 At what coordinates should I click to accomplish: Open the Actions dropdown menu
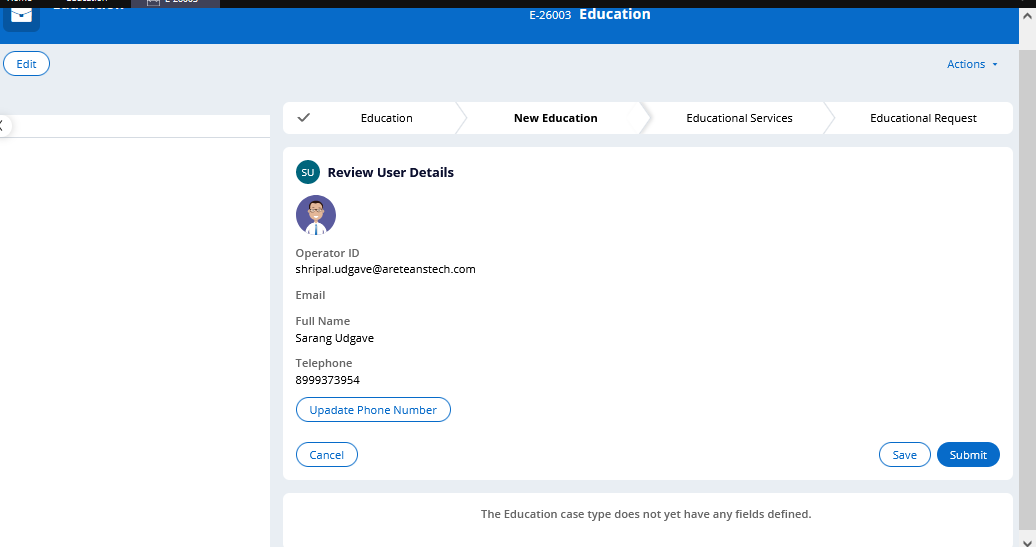972,64
